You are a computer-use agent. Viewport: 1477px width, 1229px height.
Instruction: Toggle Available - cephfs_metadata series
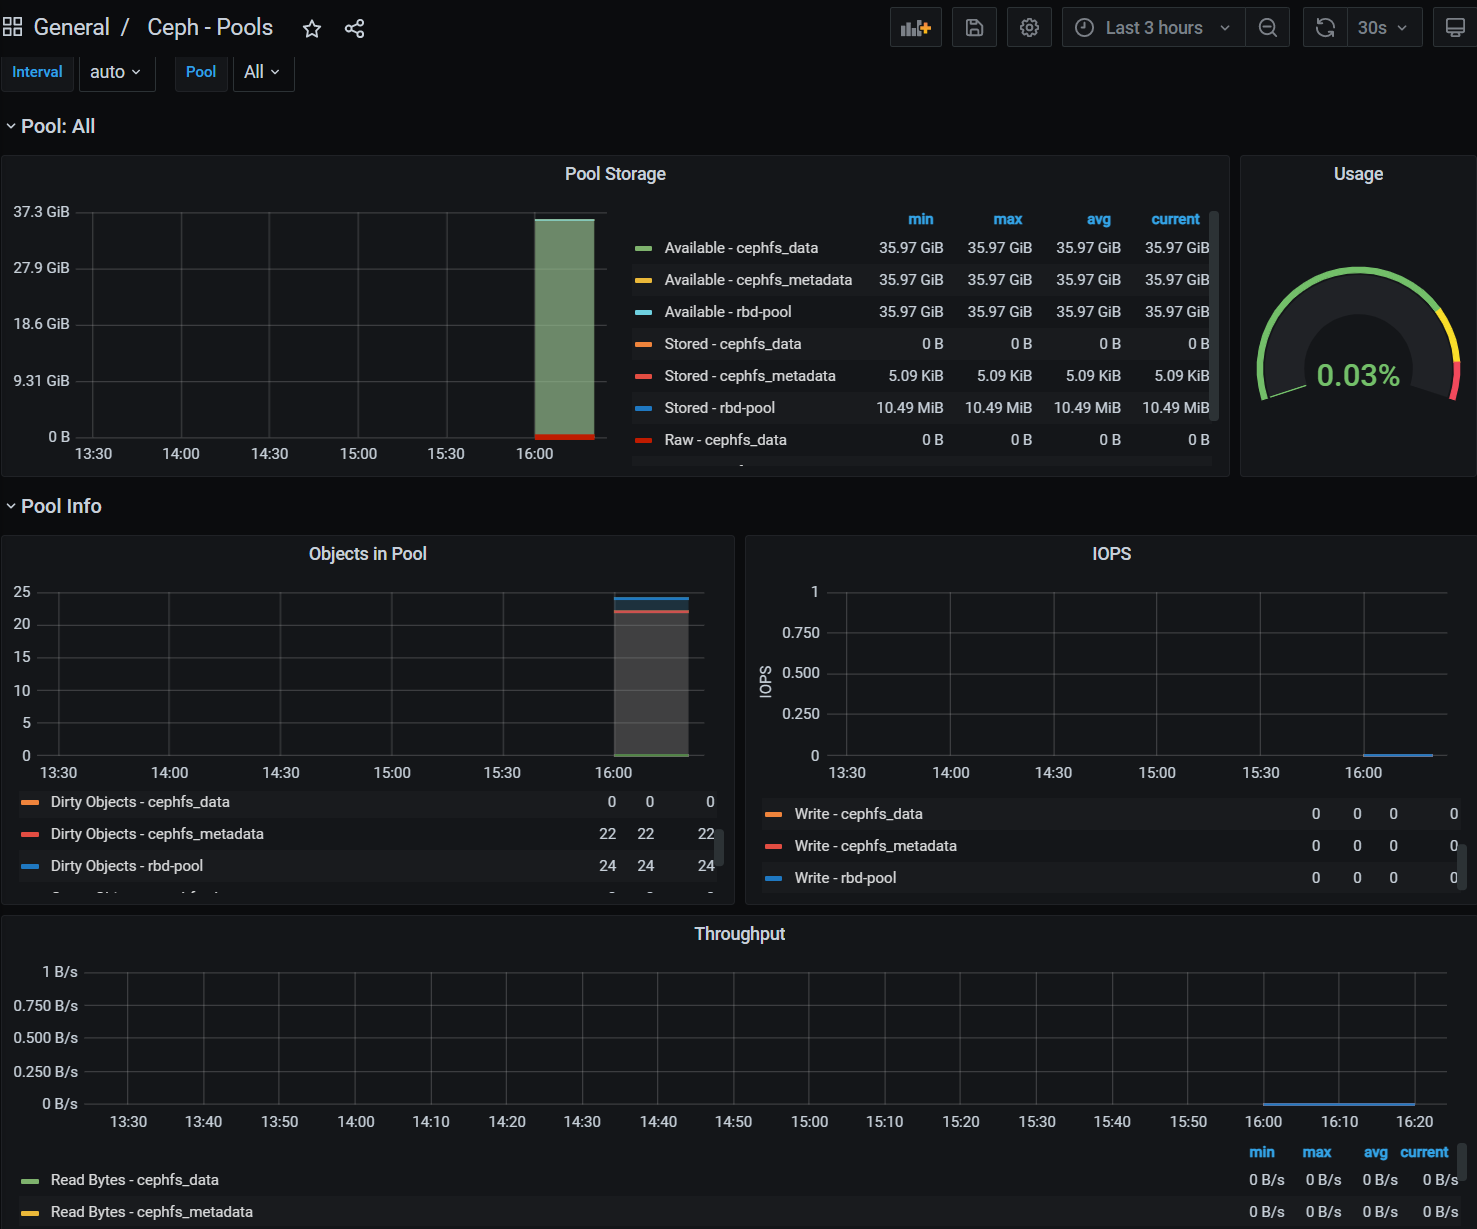tap(758, 280)
